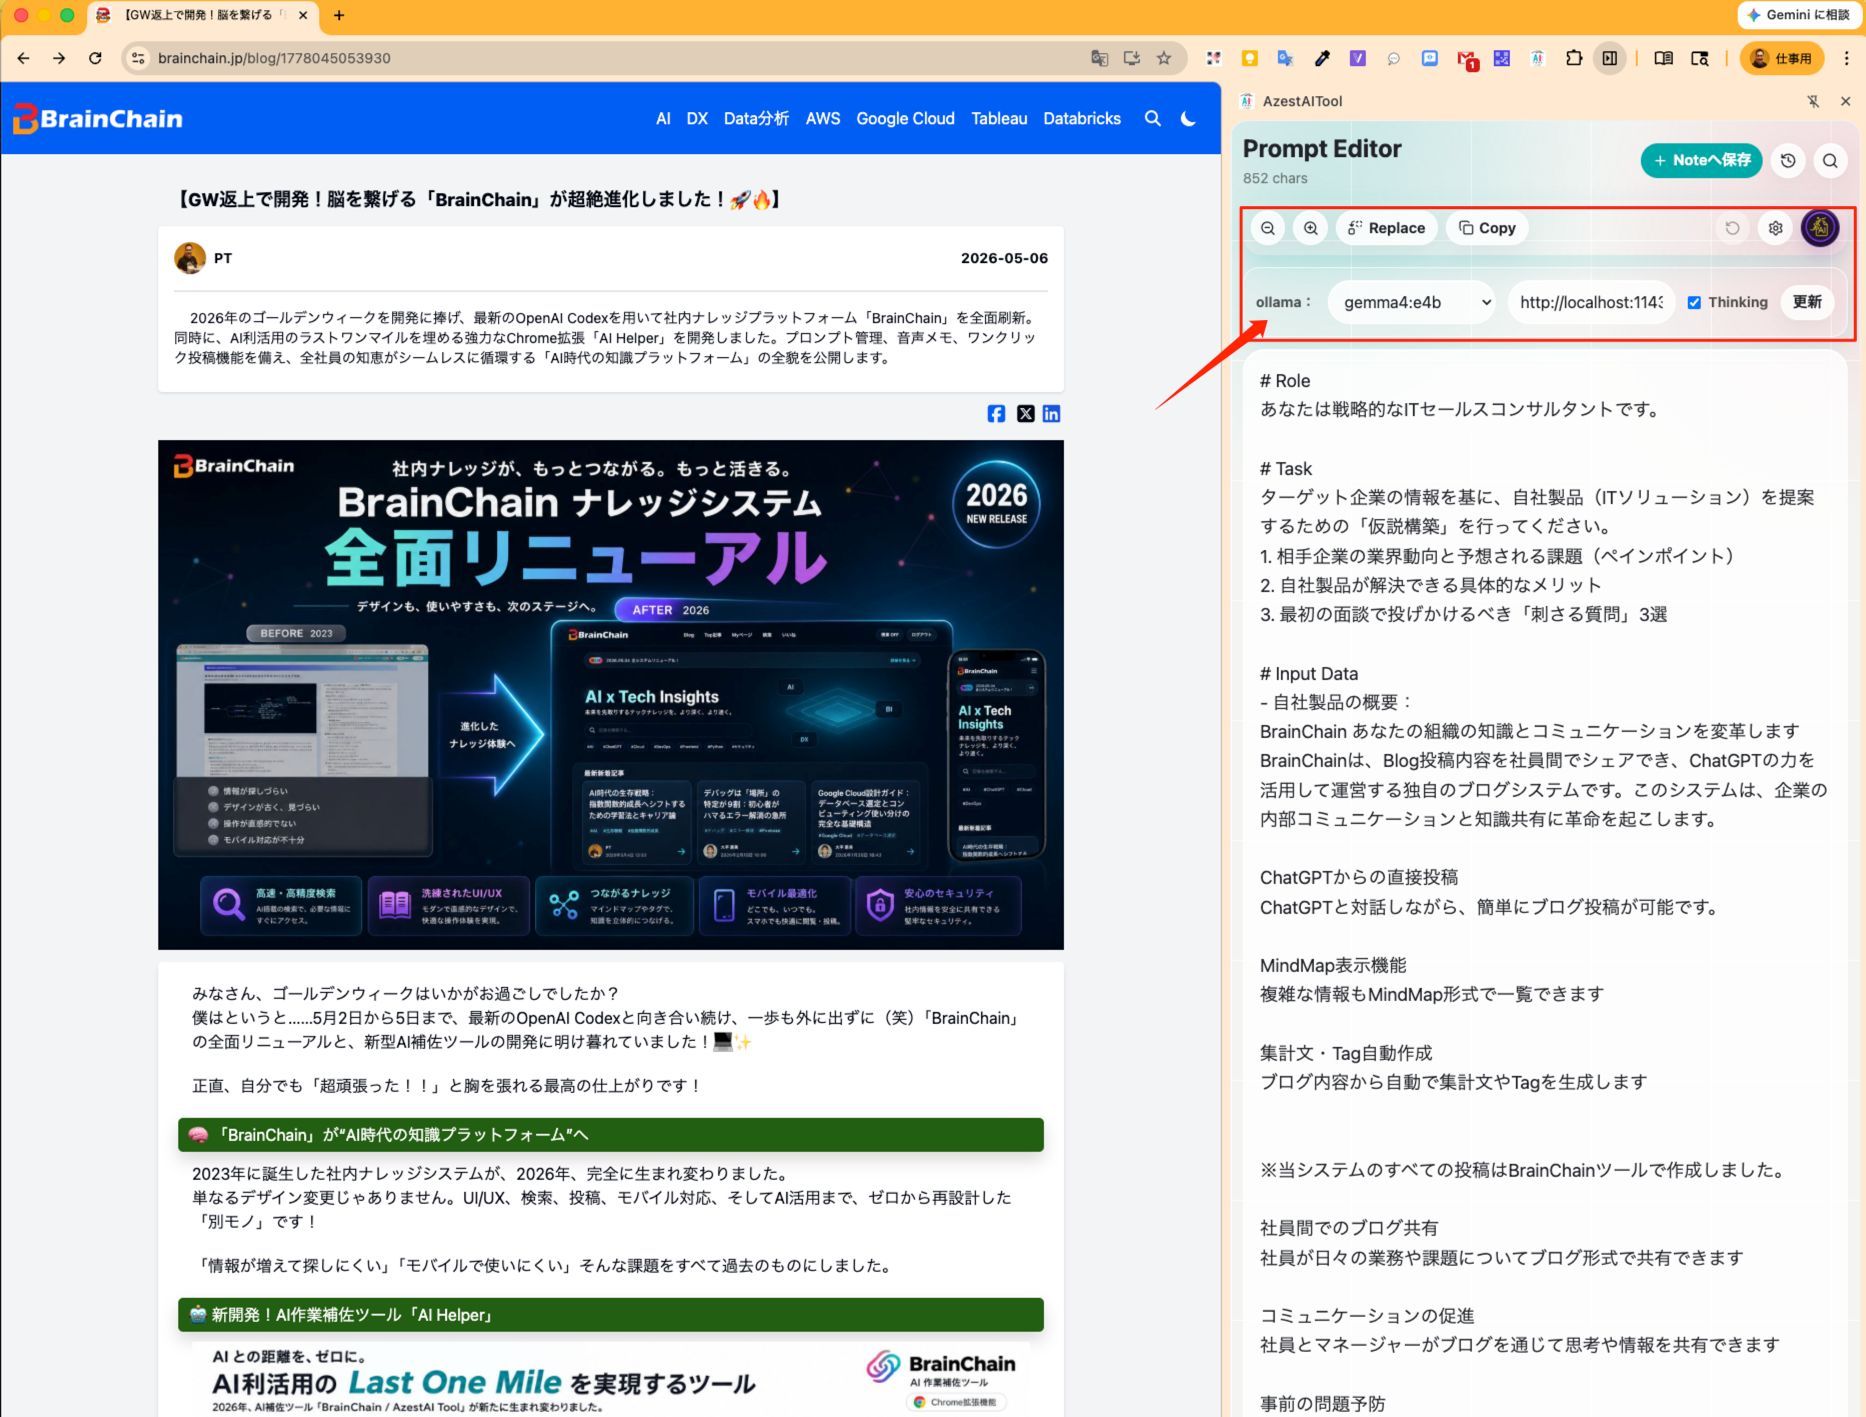
Task: Copy the prompt with the Copy button
Action: click(1487, 228)
